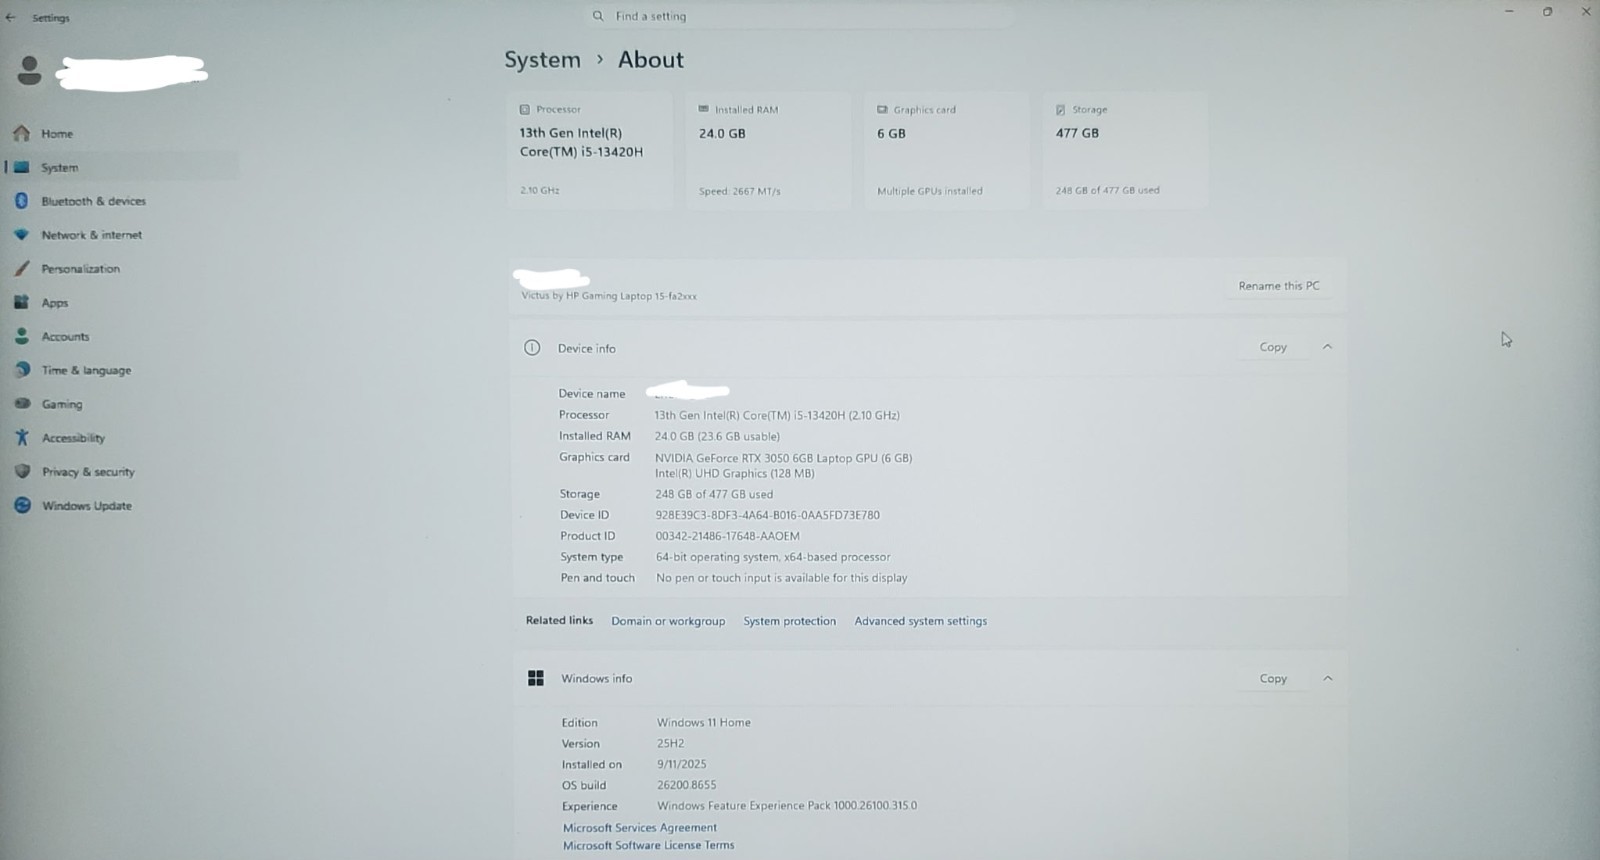Click the Windows logo icon
The image size is (1600, 860).
[536, 678]
